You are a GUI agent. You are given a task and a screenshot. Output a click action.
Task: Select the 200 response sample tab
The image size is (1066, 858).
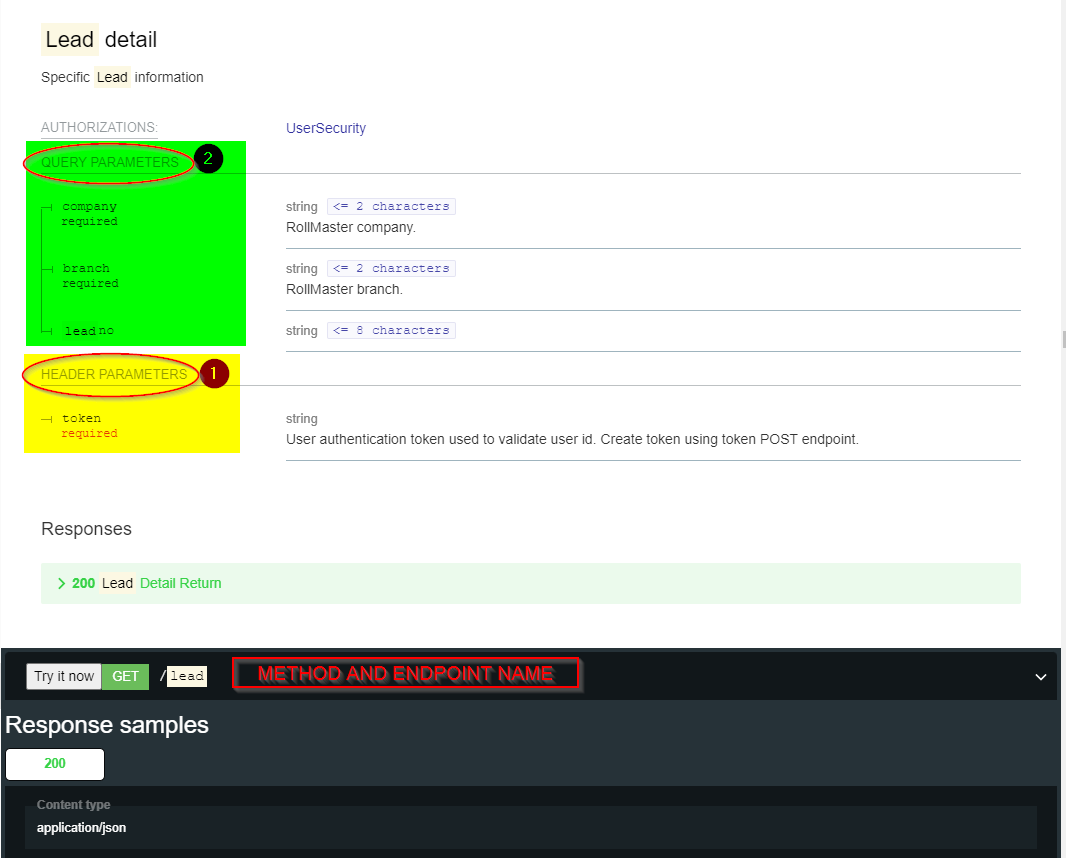[55, 763]
